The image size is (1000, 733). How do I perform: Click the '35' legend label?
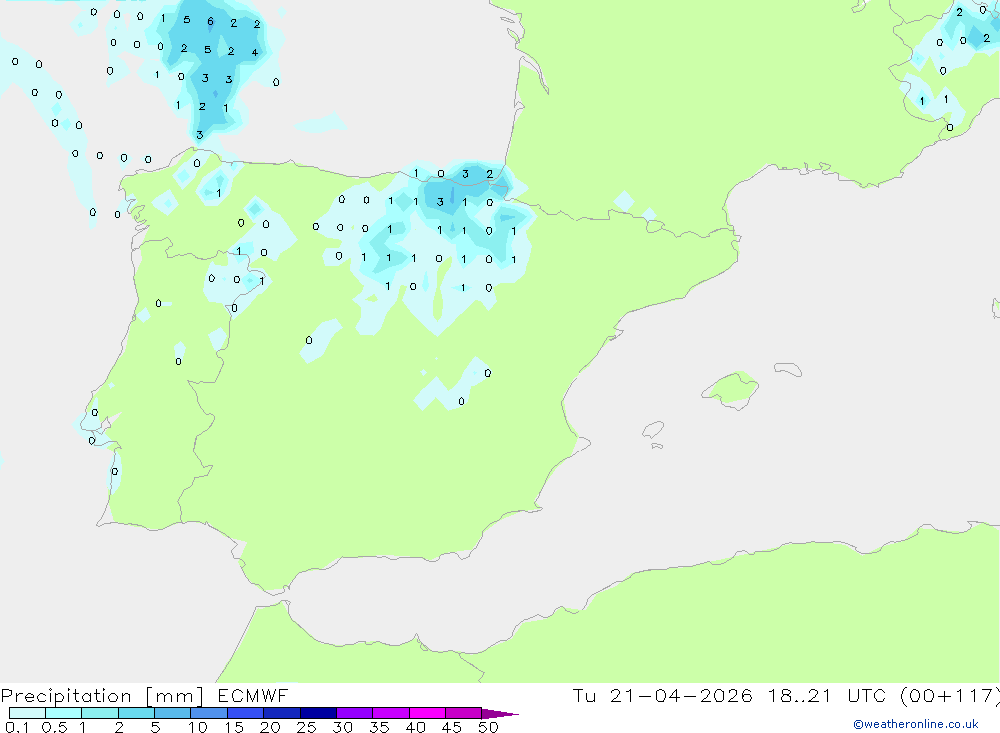[379, 727]
